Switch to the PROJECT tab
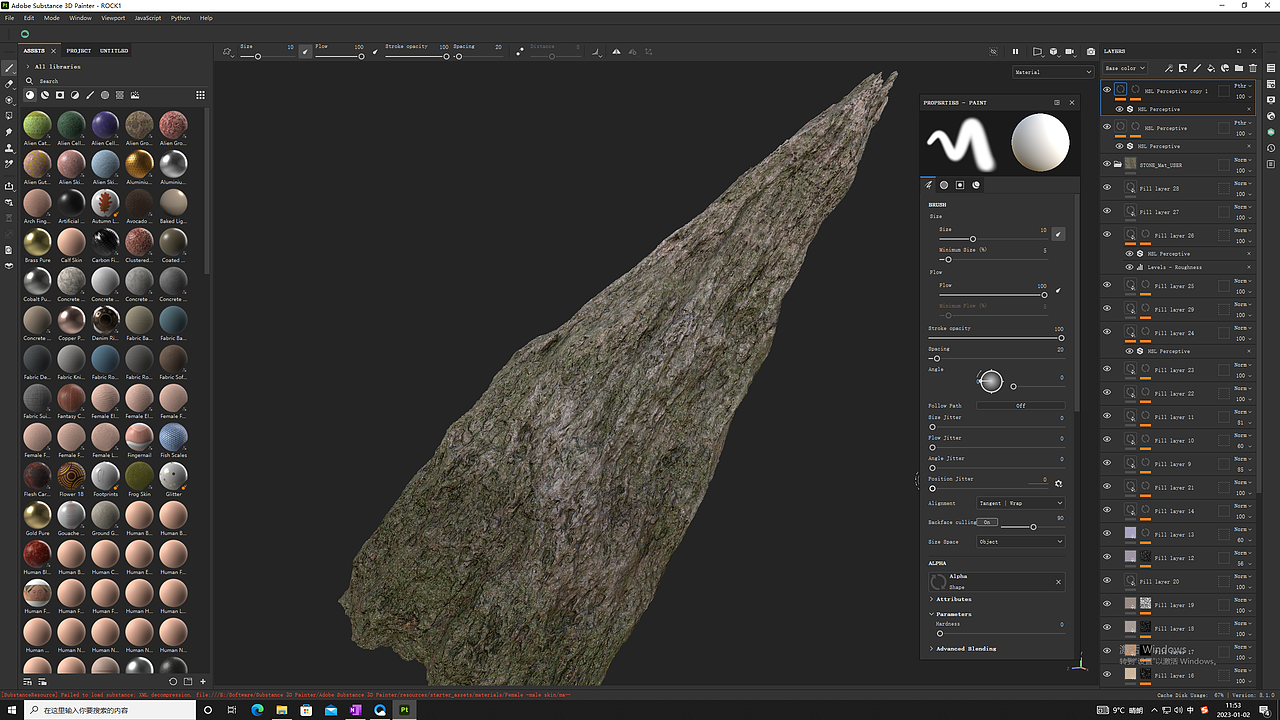1280x720 pixels. (79, 50)
